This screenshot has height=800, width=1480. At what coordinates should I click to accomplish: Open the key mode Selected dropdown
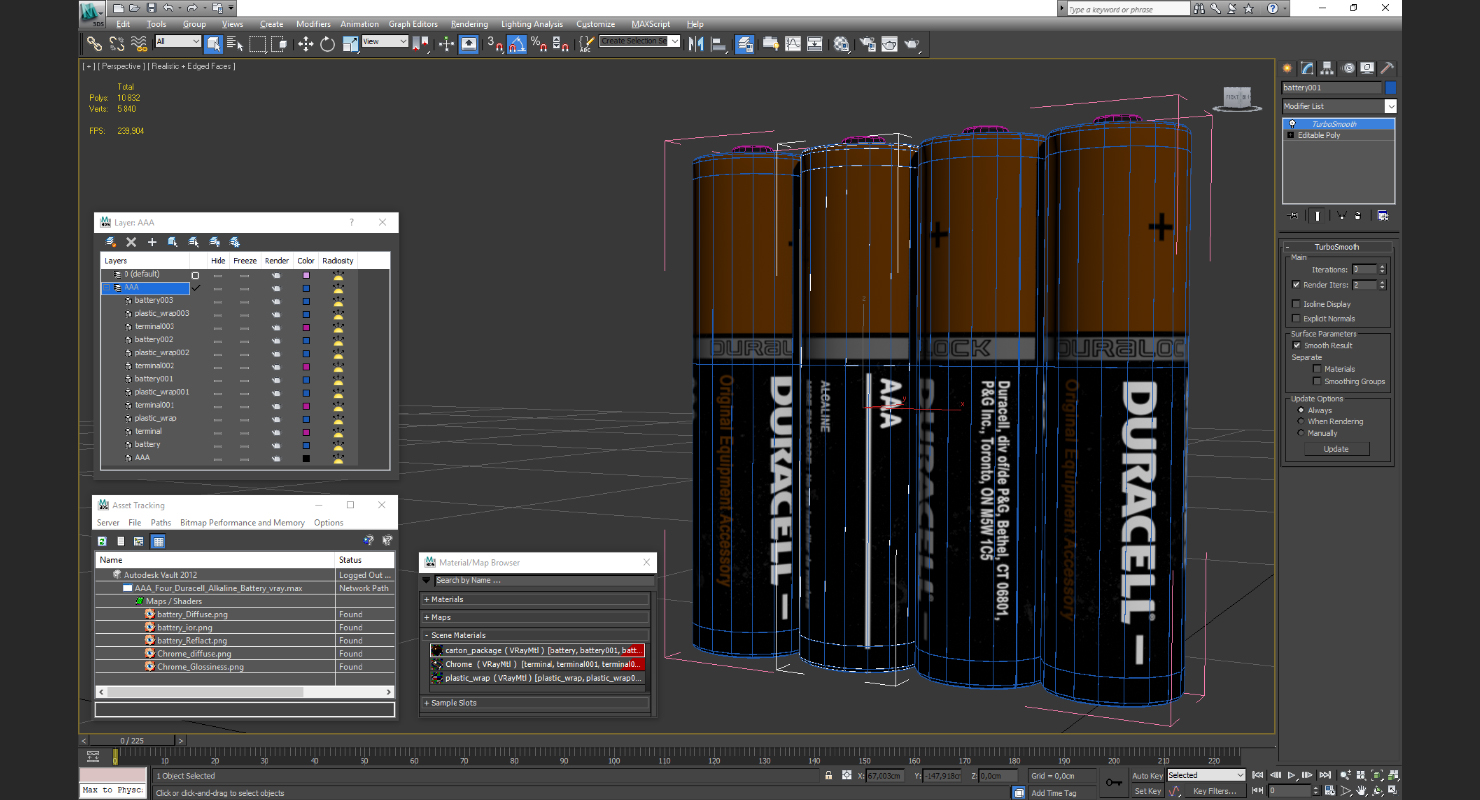click(x=1206, y=775)
